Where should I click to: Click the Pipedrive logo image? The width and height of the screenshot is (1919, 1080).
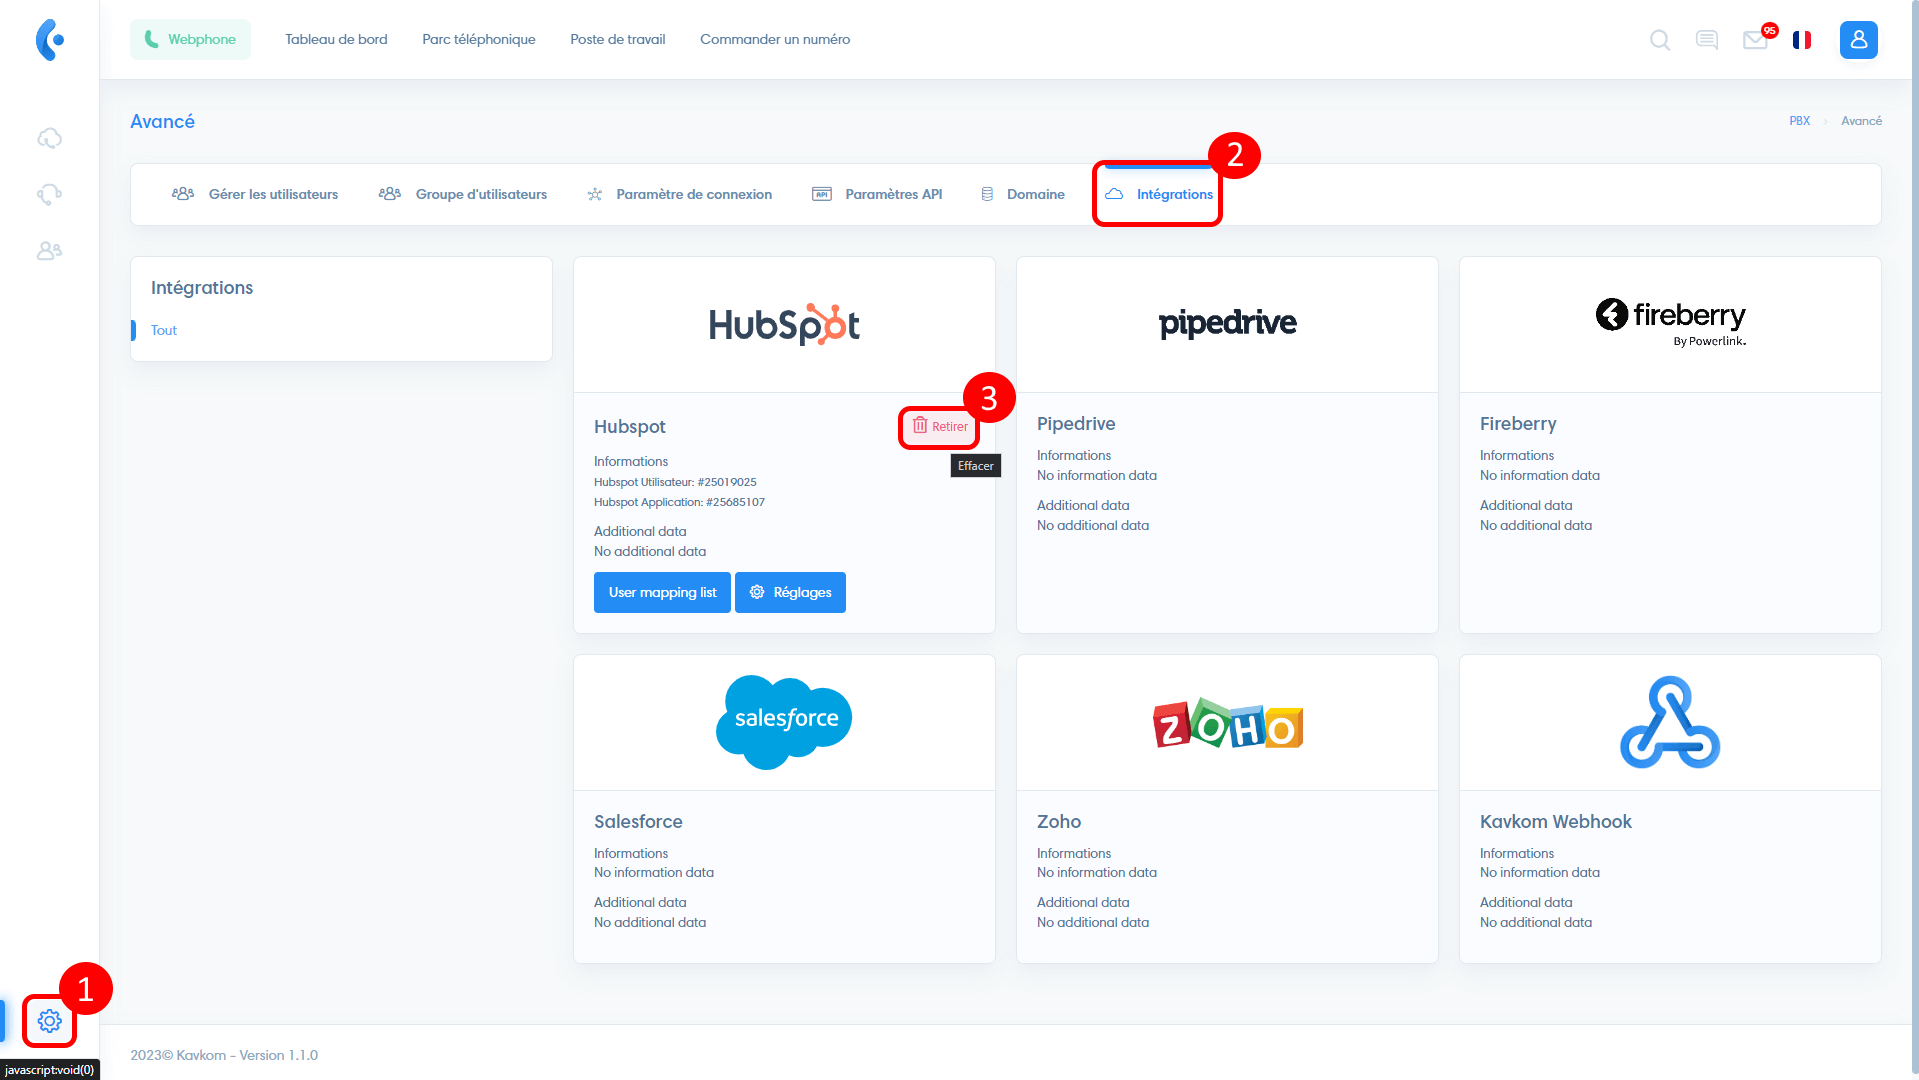point(1227,323)
